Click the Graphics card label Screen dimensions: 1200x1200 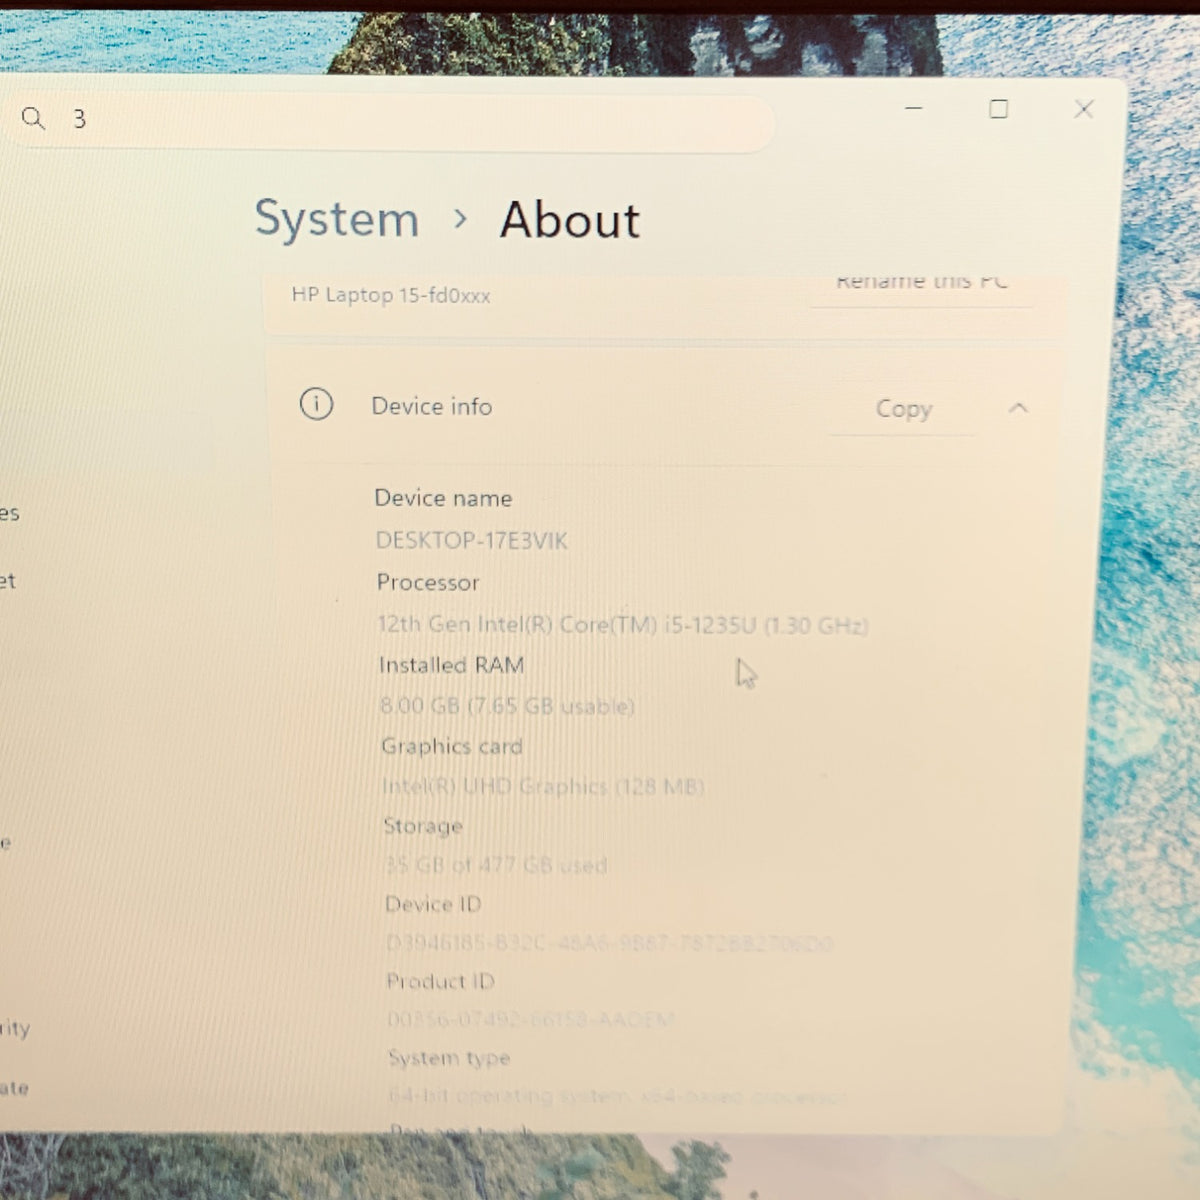click(x=452, y=746)
